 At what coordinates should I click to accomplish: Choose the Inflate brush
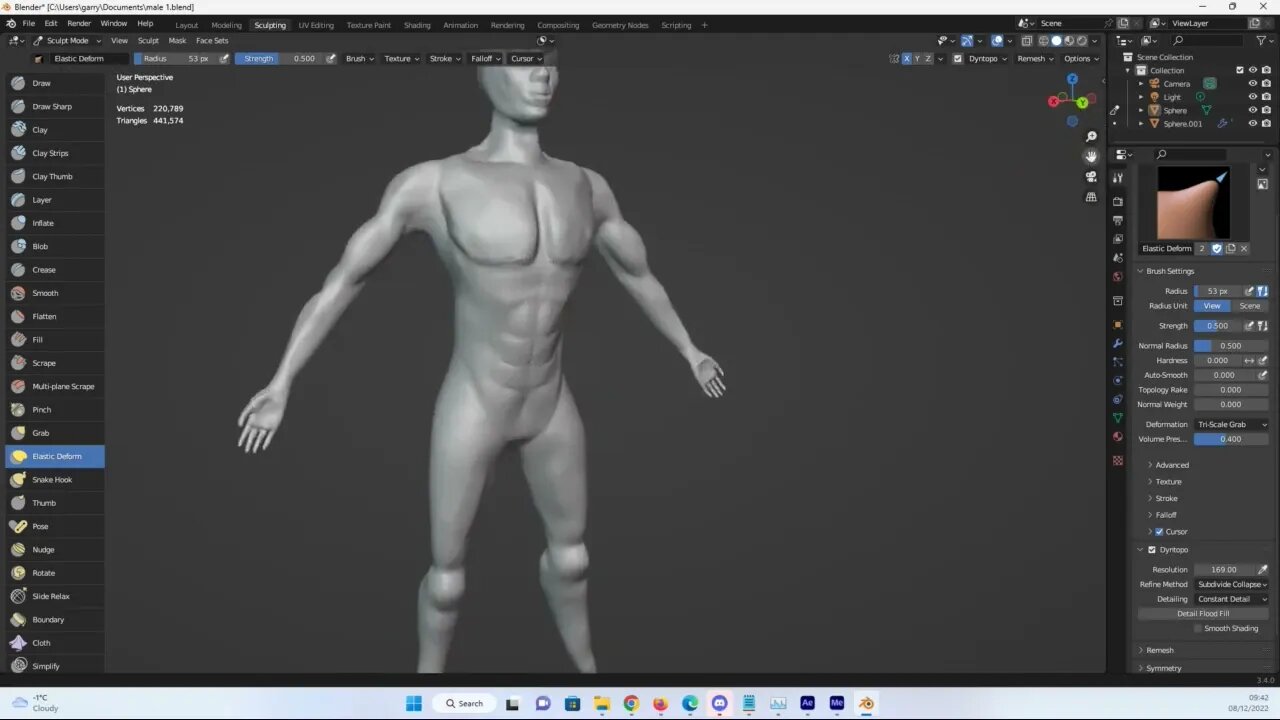[55, 223]
